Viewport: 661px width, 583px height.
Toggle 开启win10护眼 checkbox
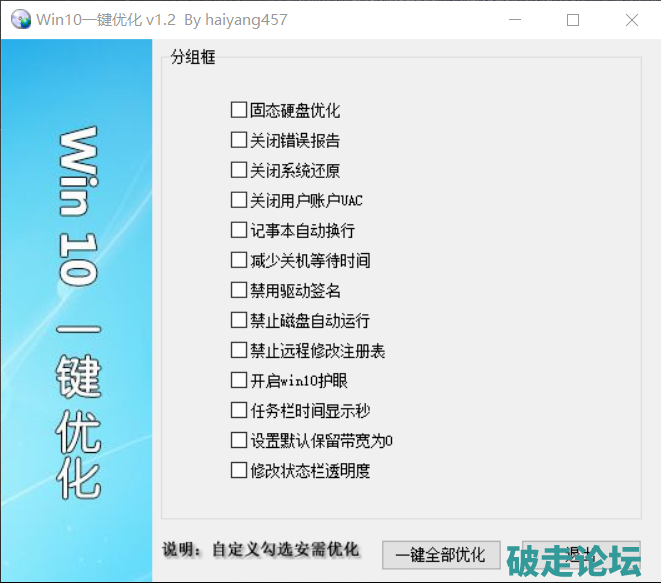point(239,380)
